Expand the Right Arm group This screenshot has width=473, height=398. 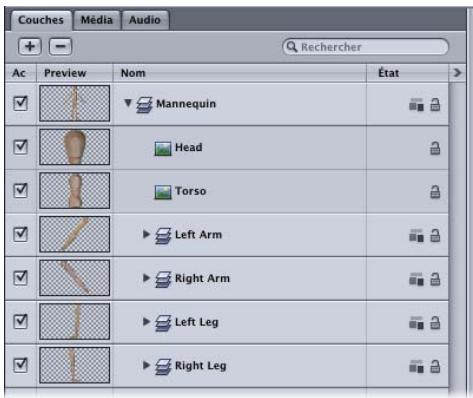click(x=146, y=278)
